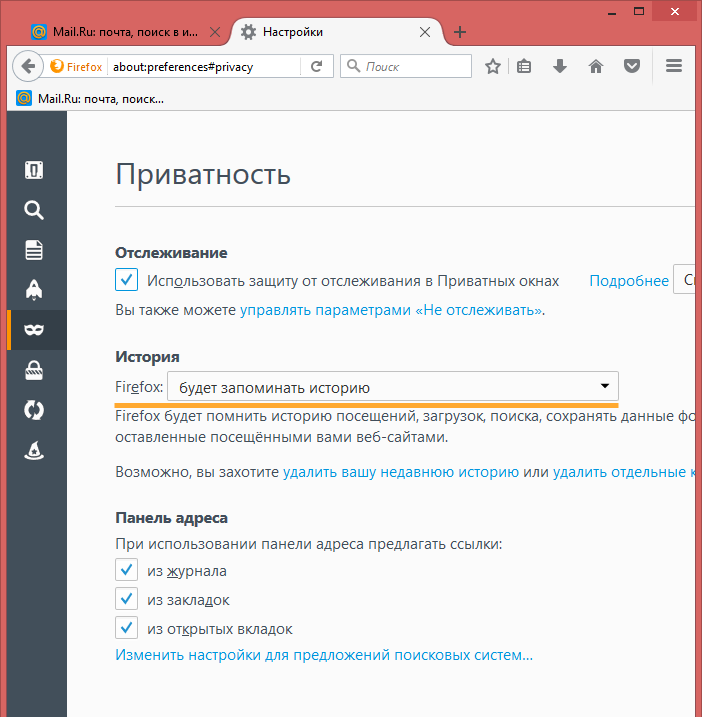Click the magnifier icon in the search box
The image size is (702, 717).
353,66
